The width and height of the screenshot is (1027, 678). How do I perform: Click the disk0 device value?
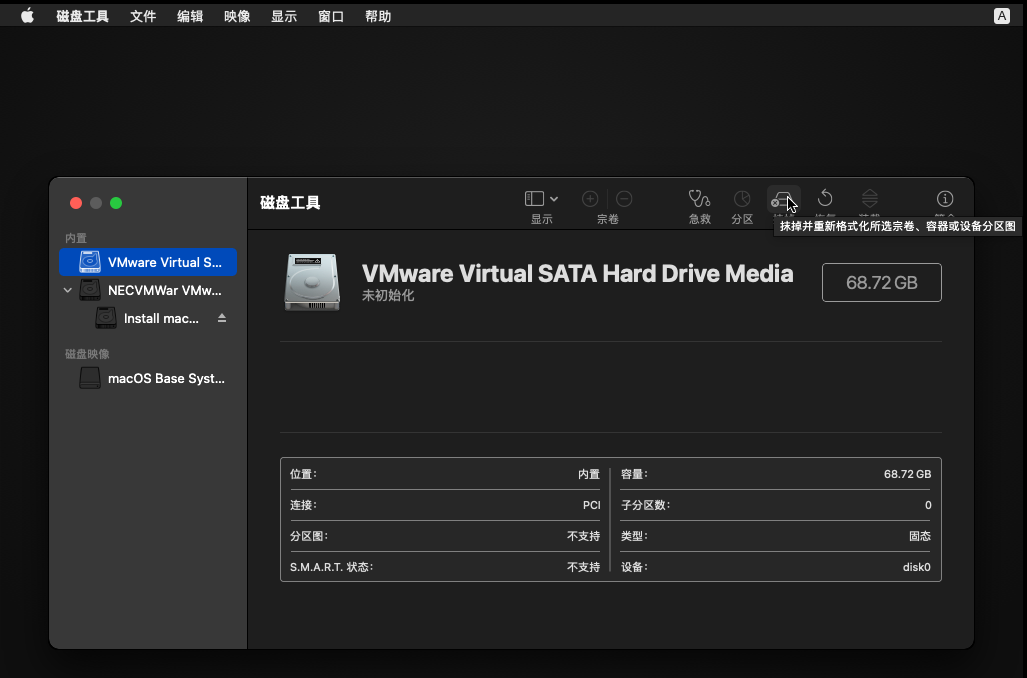point(916,567)
